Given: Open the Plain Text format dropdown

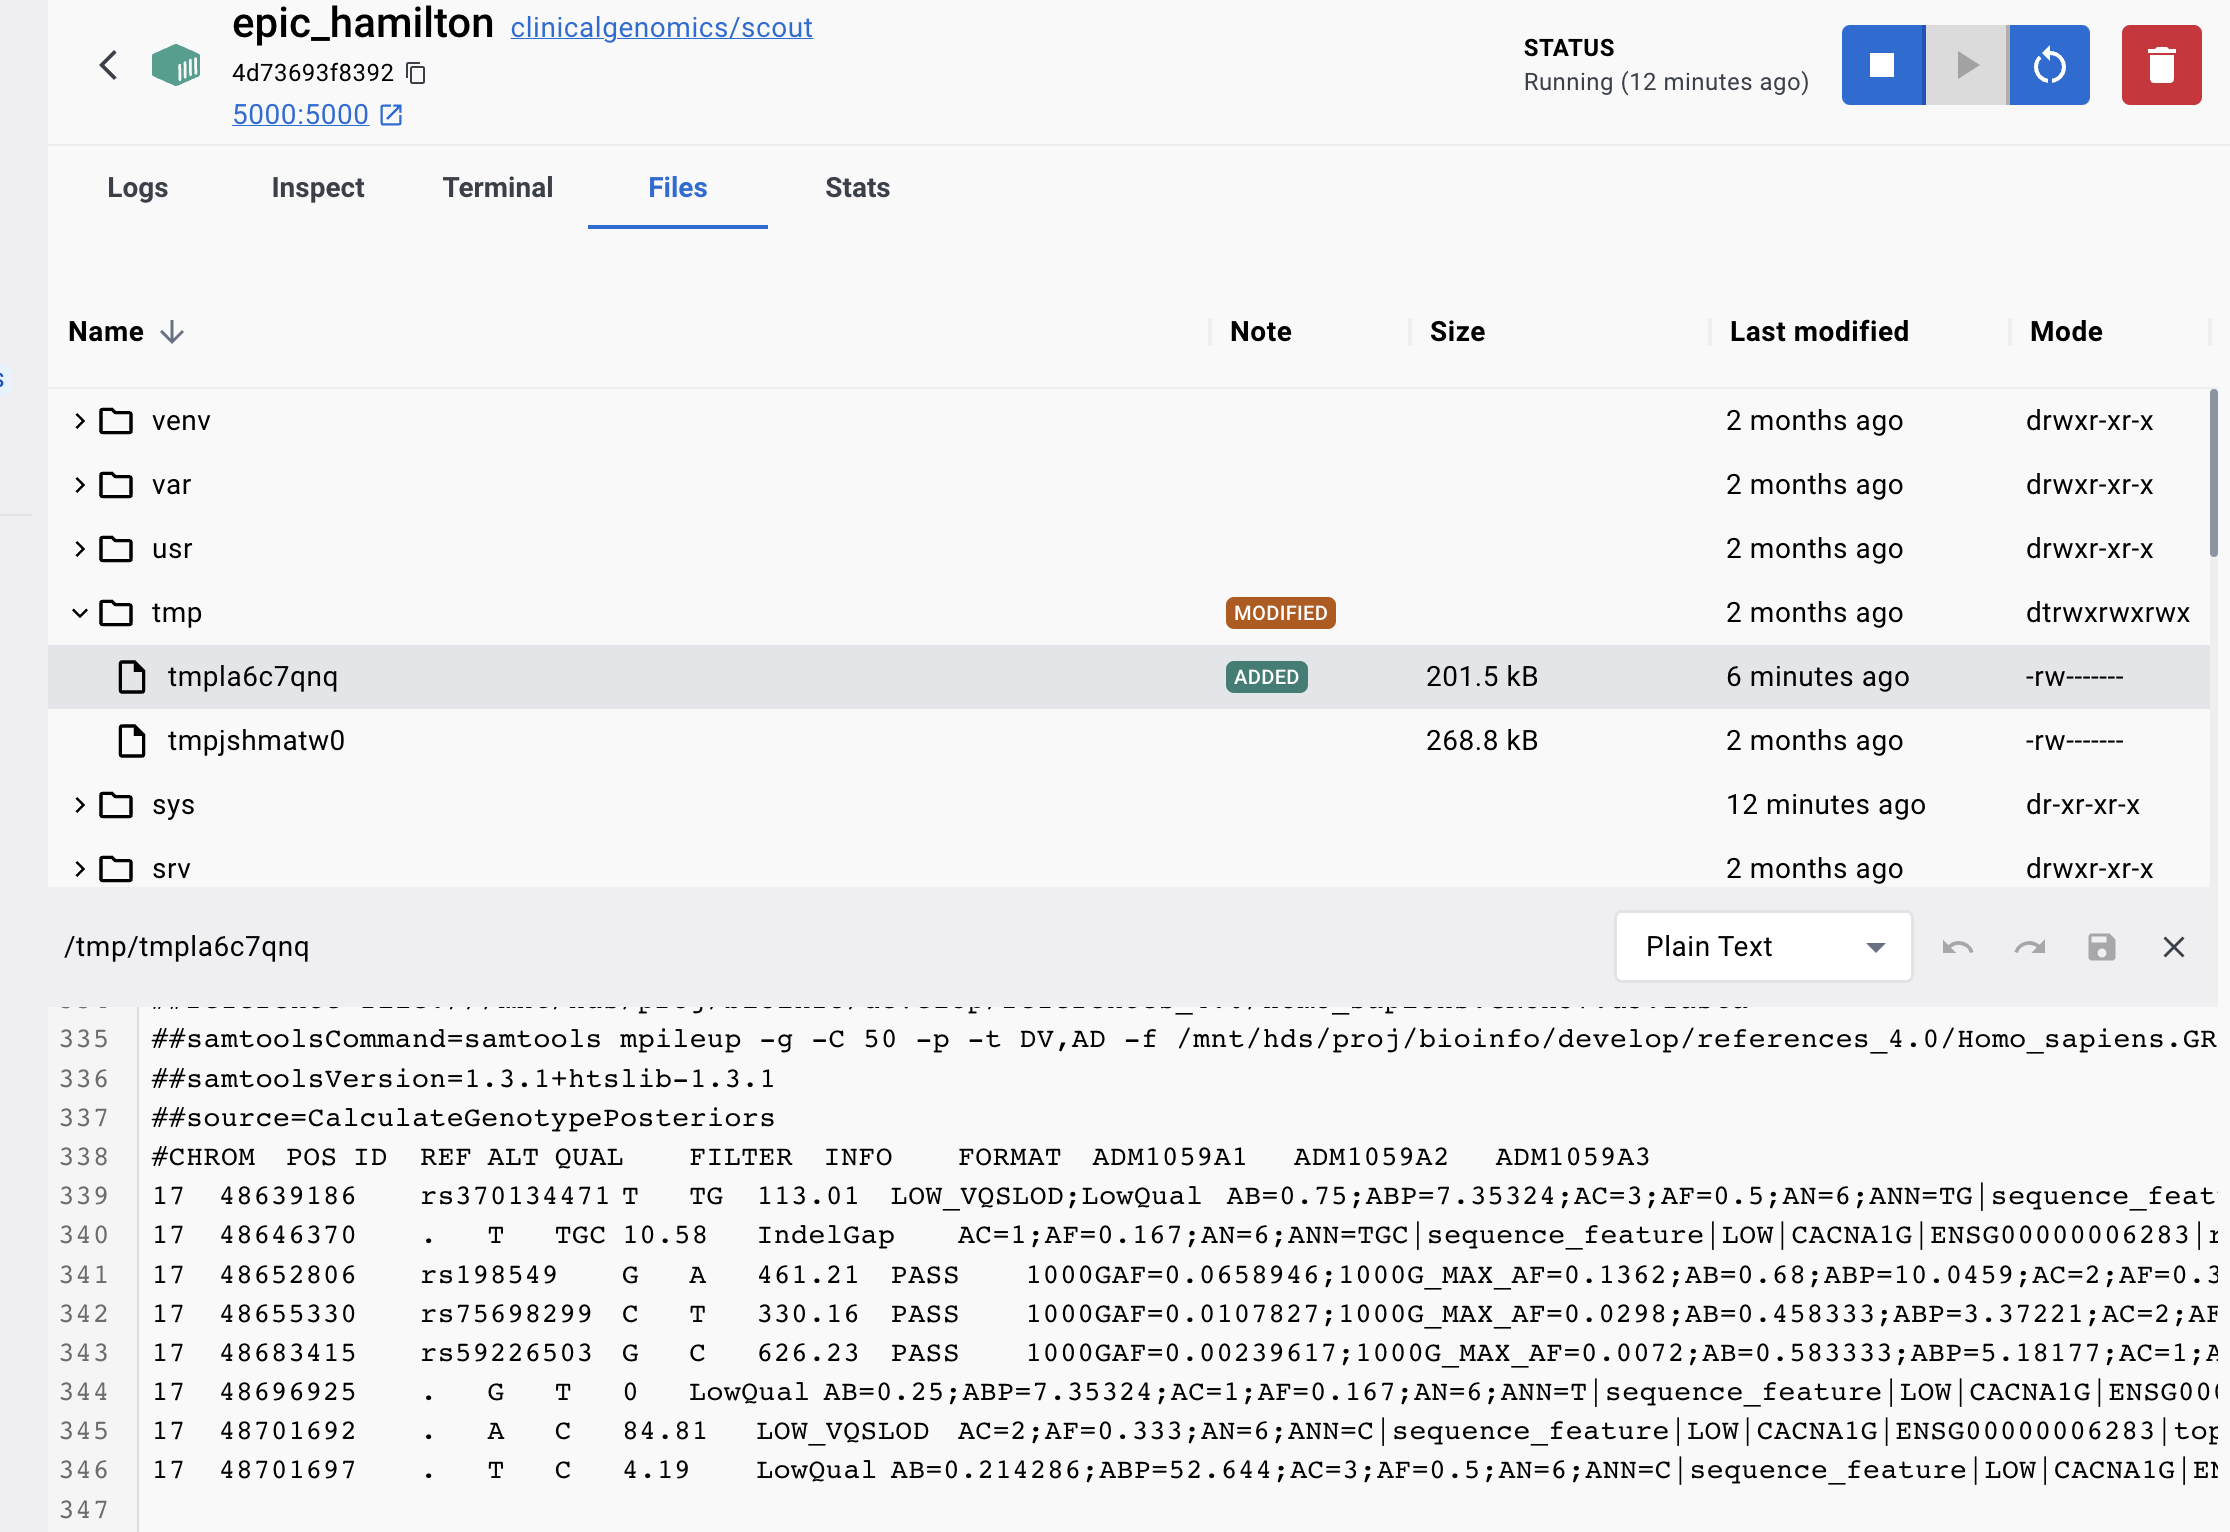Looking at the screenshot, I should click(x=1763, y=946).
